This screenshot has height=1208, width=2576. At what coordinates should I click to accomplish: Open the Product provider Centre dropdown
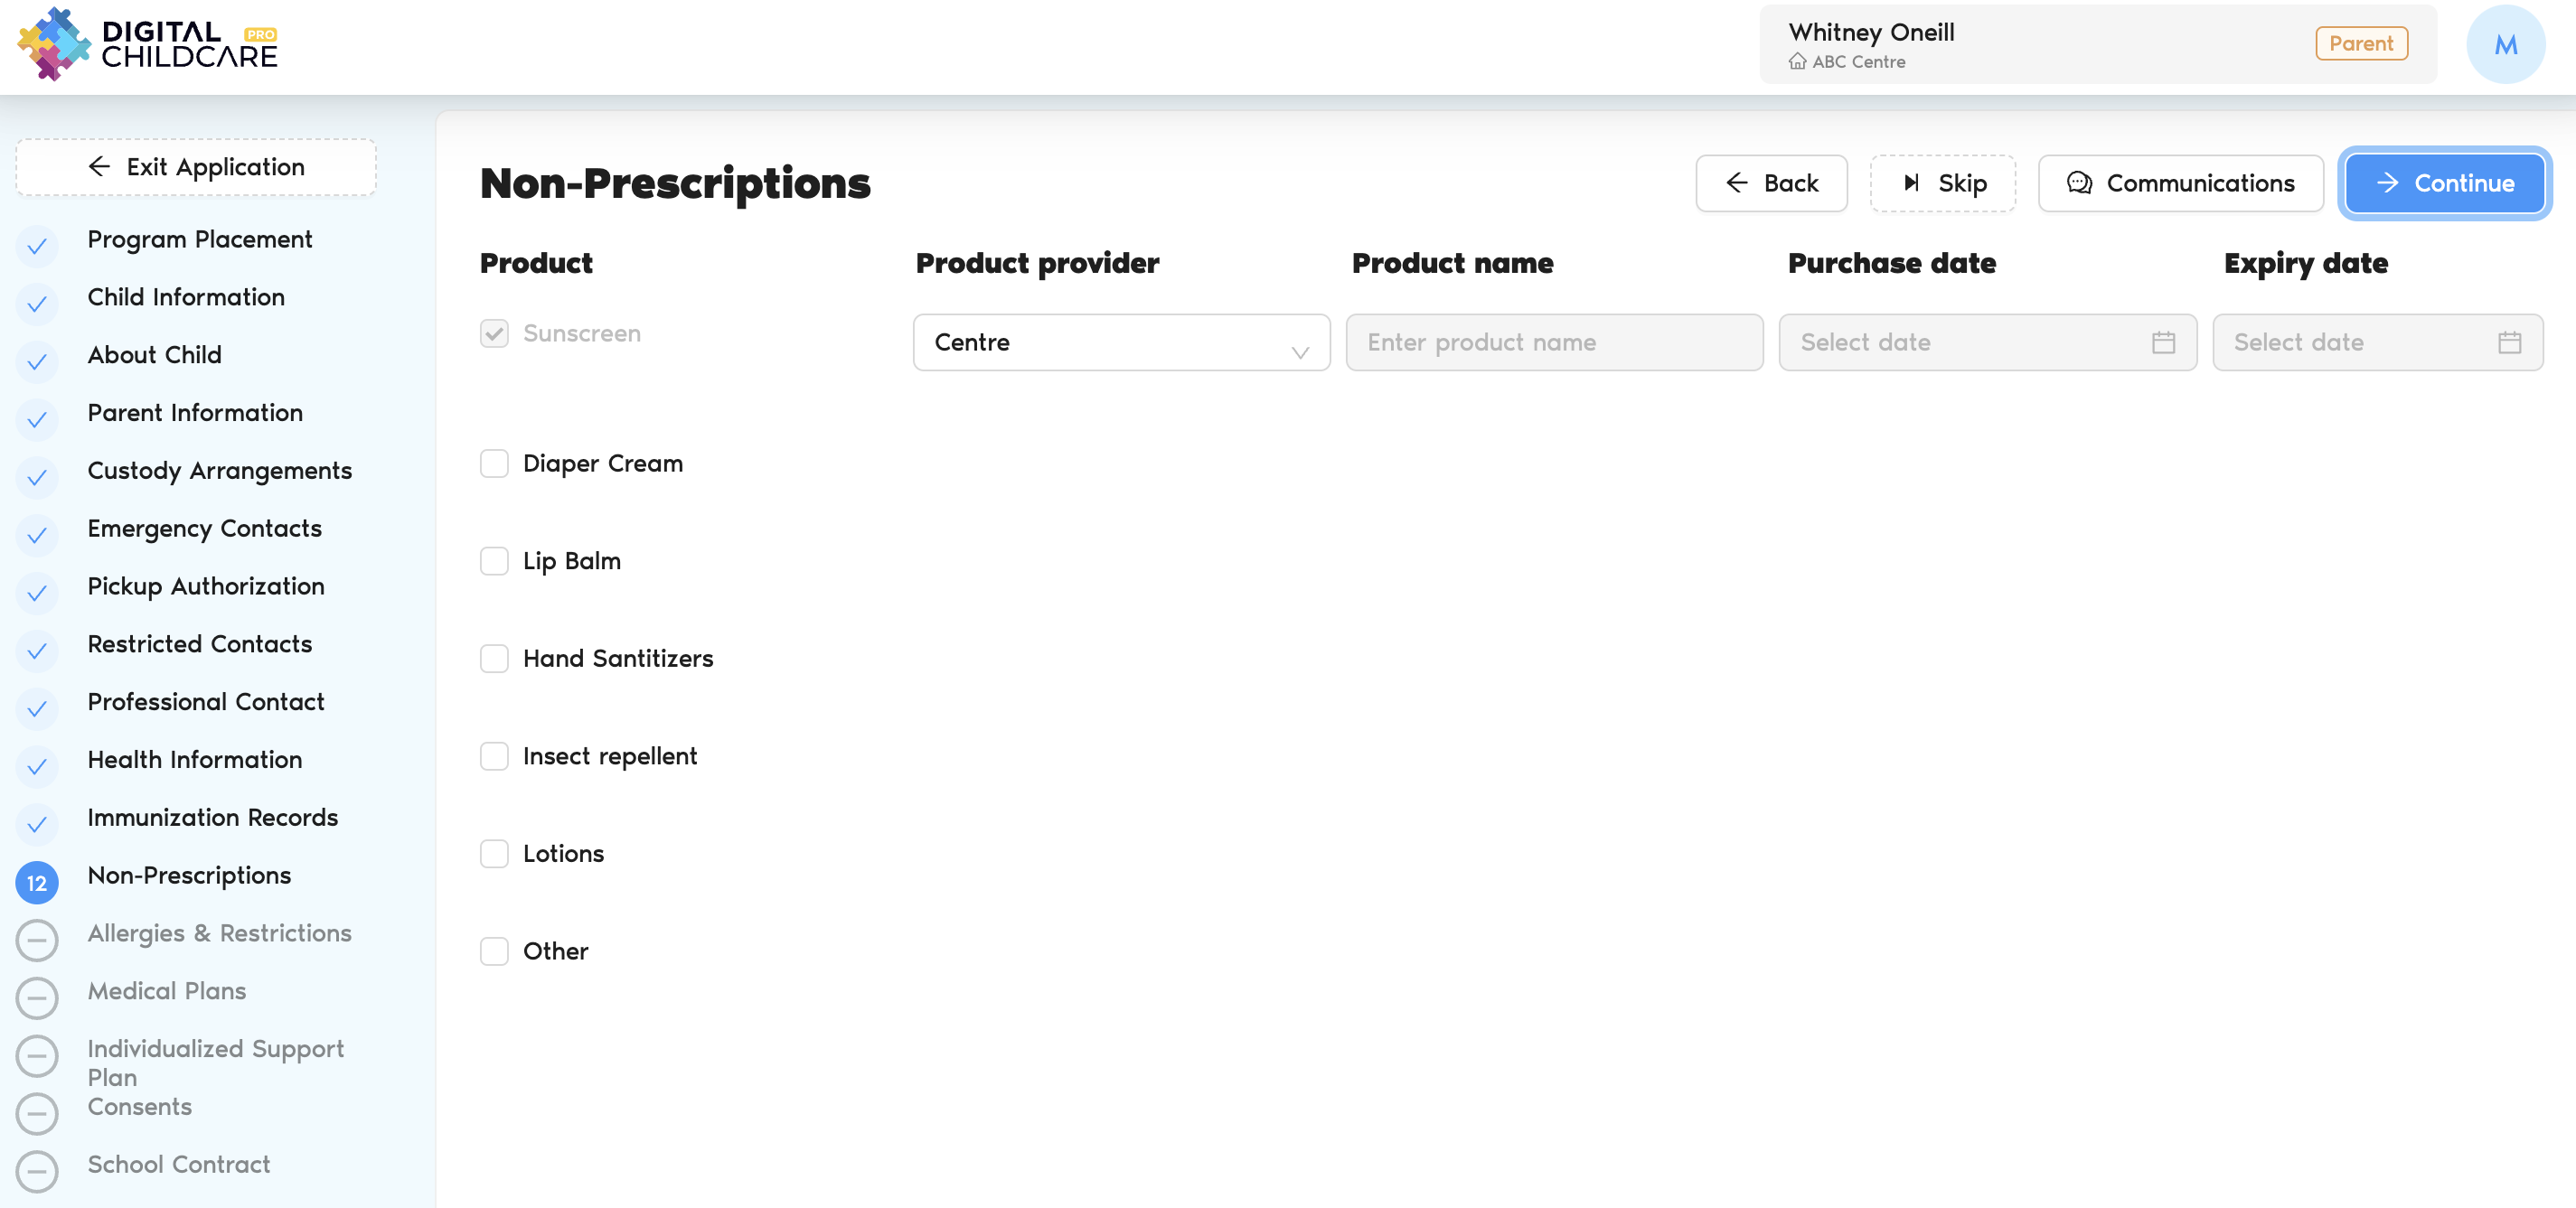point(1120,343)
